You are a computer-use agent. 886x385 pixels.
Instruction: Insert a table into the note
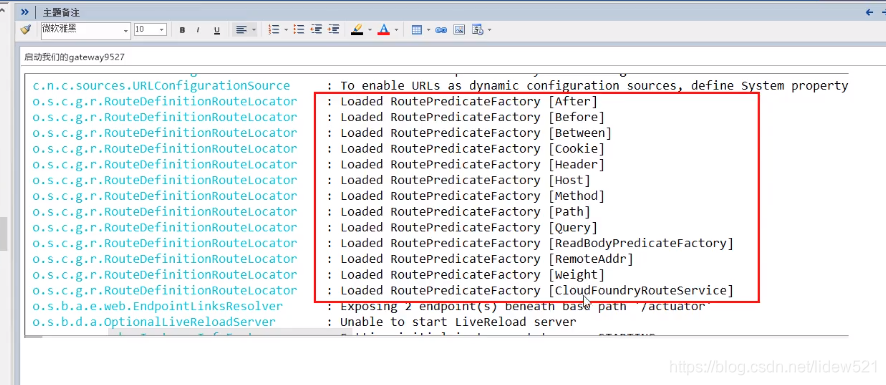pyautogui.click(x=417, y=30)
